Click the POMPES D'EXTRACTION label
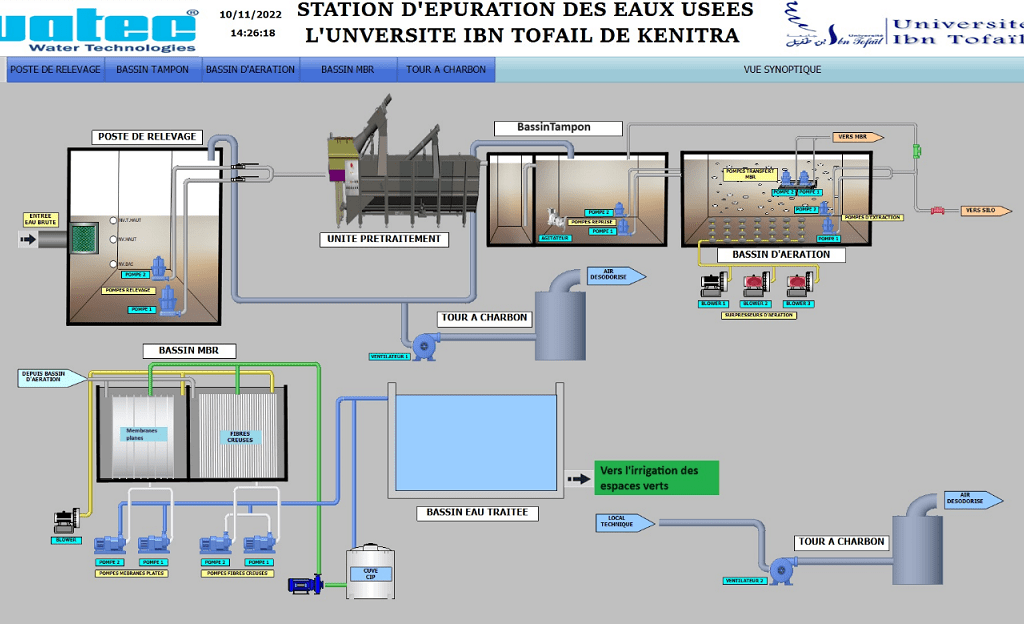The image size is (1024, 624). click(x=872, y=217)
